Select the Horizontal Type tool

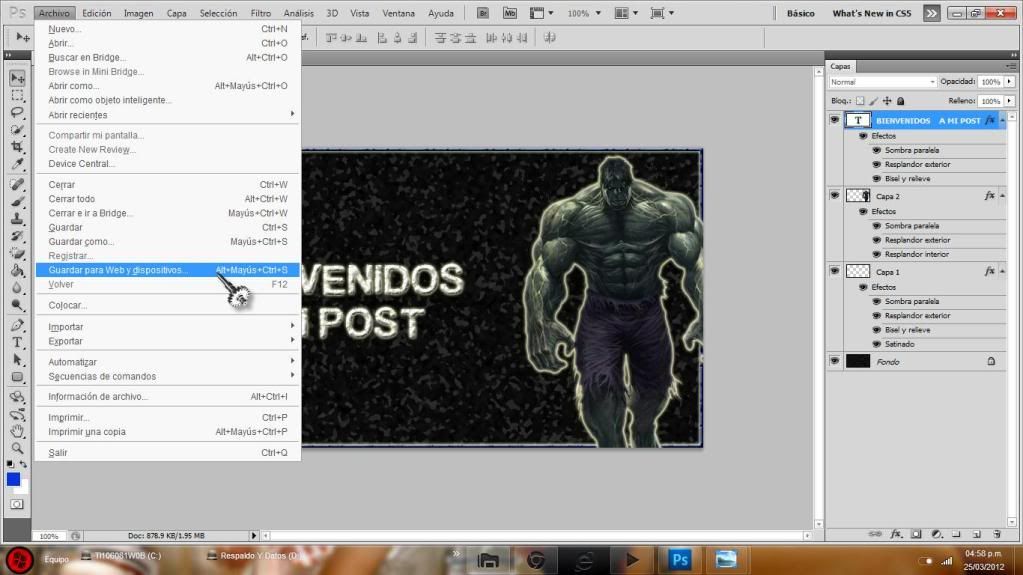[x=17, y=342]
